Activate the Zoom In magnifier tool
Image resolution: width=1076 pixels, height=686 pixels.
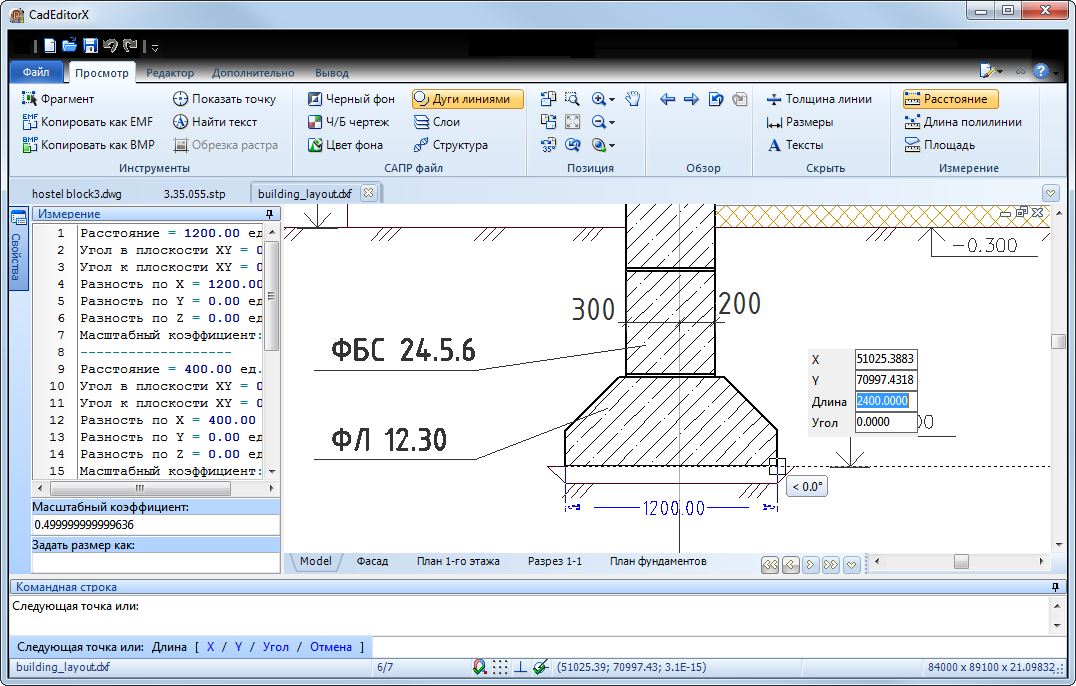click(597, 98)
